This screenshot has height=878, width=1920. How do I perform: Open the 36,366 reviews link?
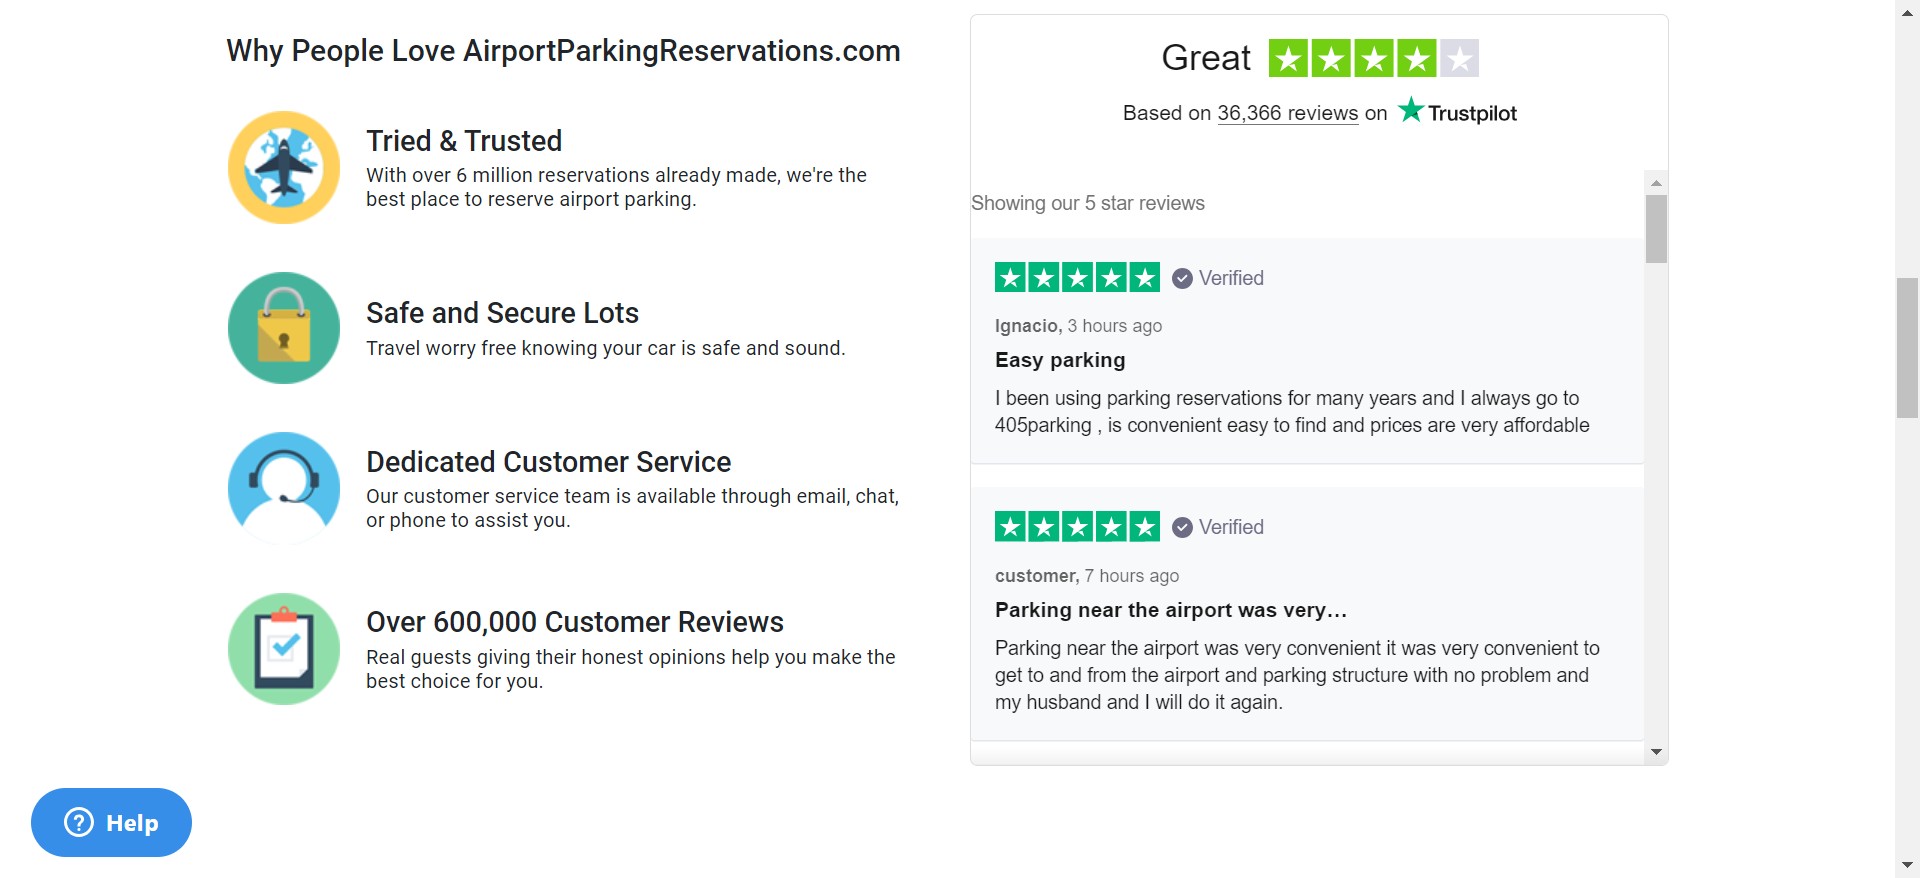1287,113
